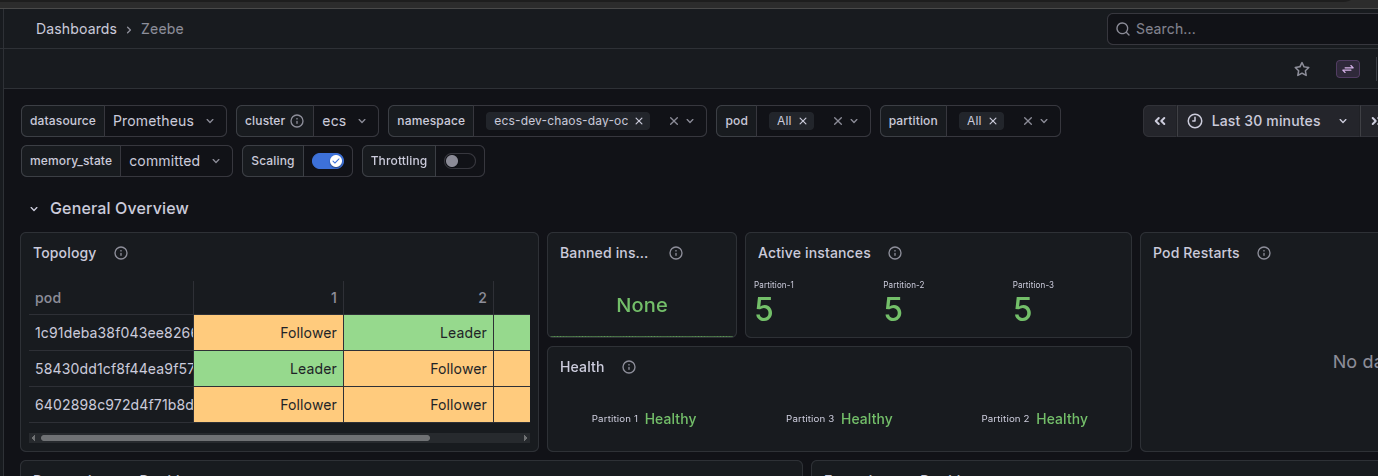Collapse the General Overview row
The height and width of the screenshot is (476, 1378).
[34, 209]
